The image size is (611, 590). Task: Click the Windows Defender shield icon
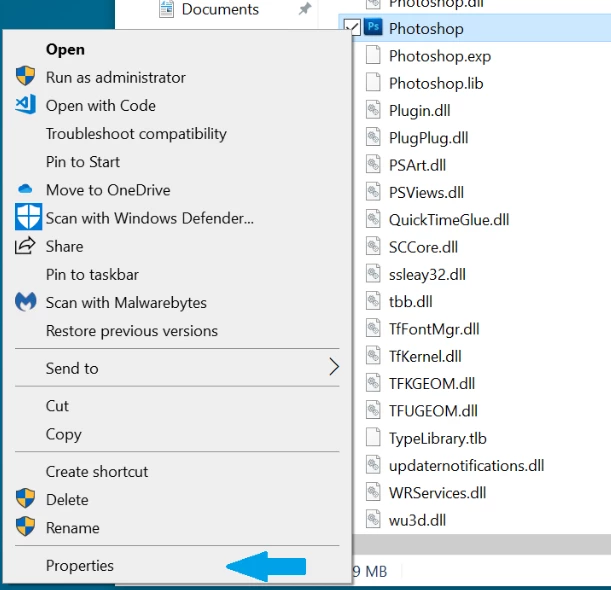pos(28,217)
